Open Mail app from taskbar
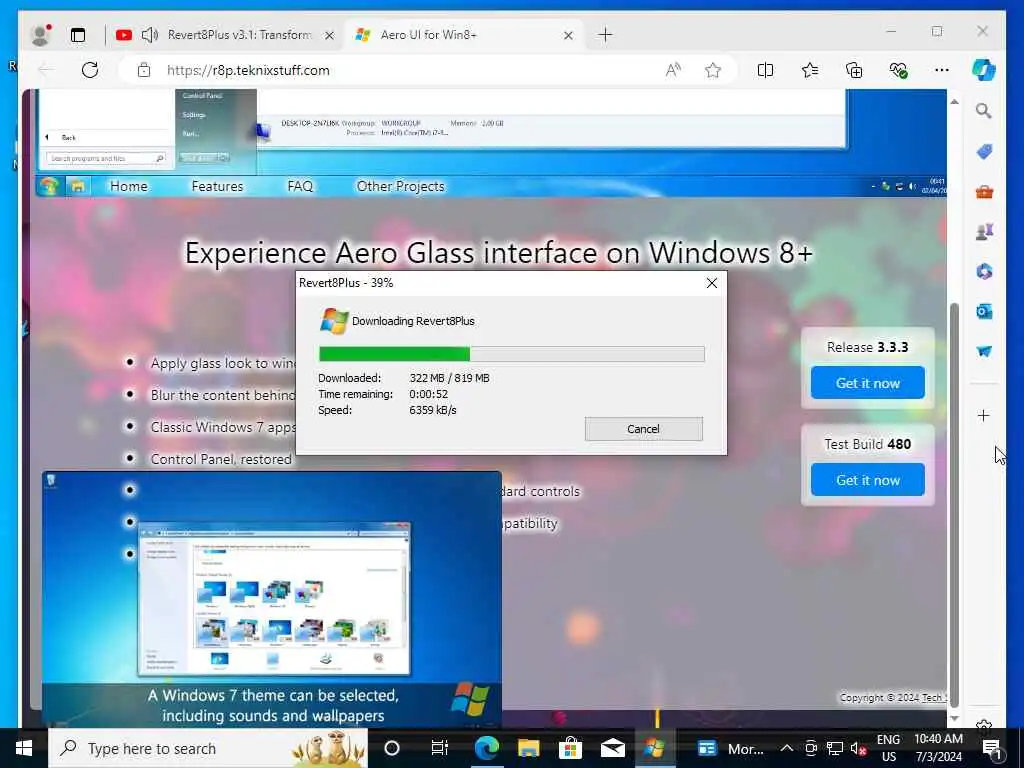The width and height of the screenshot is (1024, 768). [x=613, y=748]
